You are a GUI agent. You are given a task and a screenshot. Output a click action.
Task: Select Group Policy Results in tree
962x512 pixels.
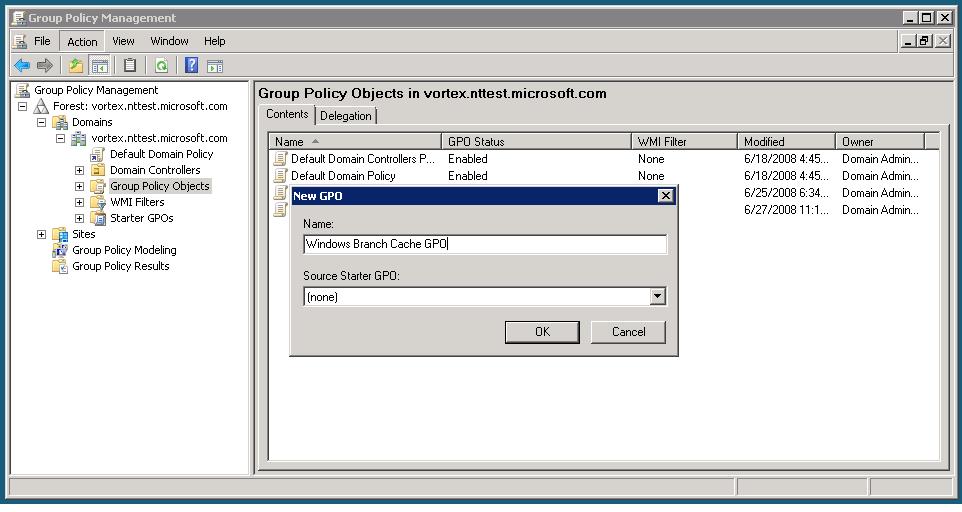point(121,266)
